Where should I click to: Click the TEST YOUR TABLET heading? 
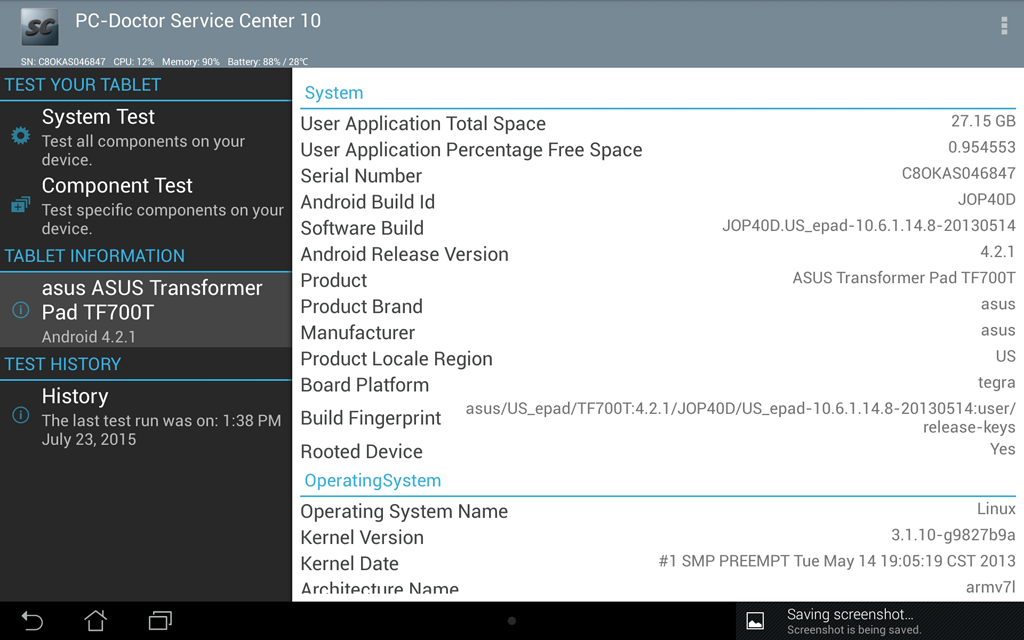point(82,85)
